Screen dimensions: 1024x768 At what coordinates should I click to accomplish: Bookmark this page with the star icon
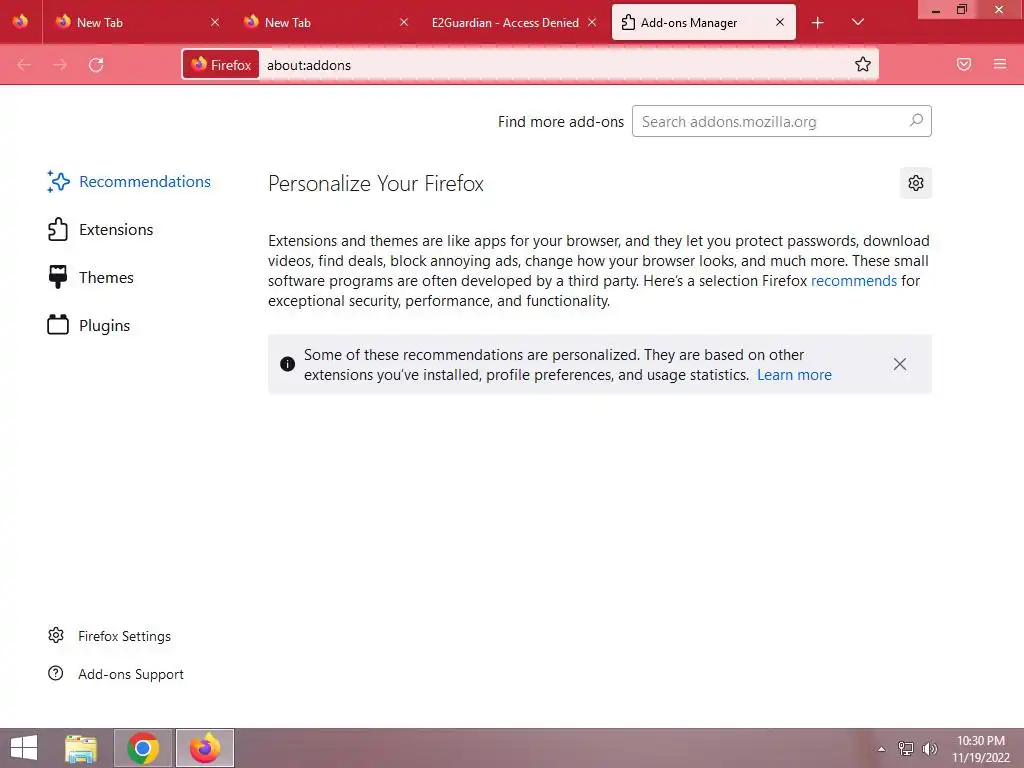(863, 65)
